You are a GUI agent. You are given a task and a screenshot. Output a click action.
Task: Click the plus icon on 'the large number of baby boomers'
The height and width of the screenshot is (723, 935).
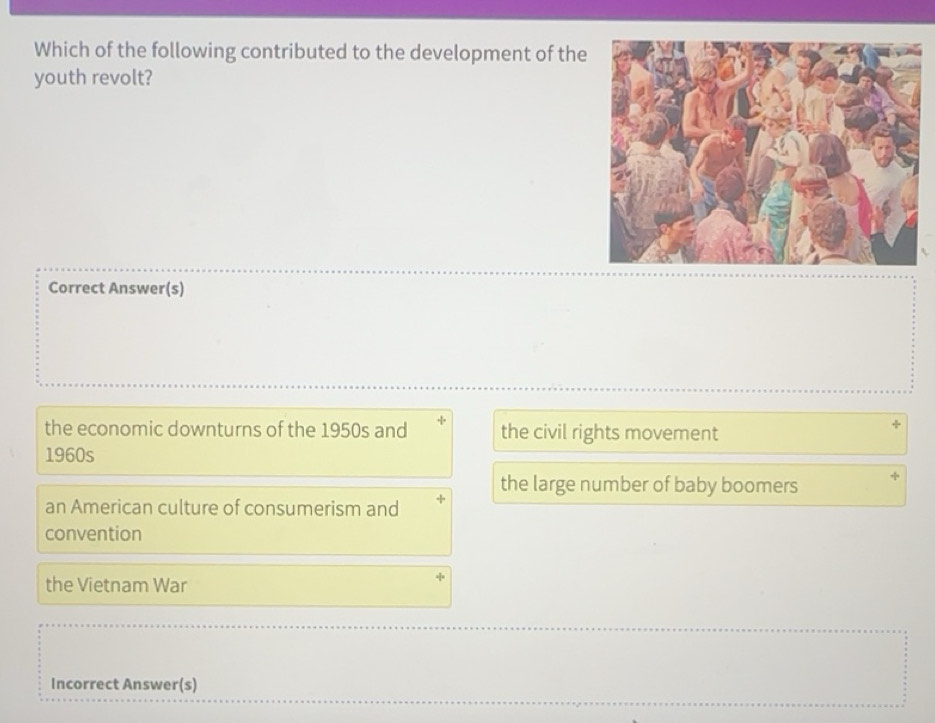click(x=893, y=477)
